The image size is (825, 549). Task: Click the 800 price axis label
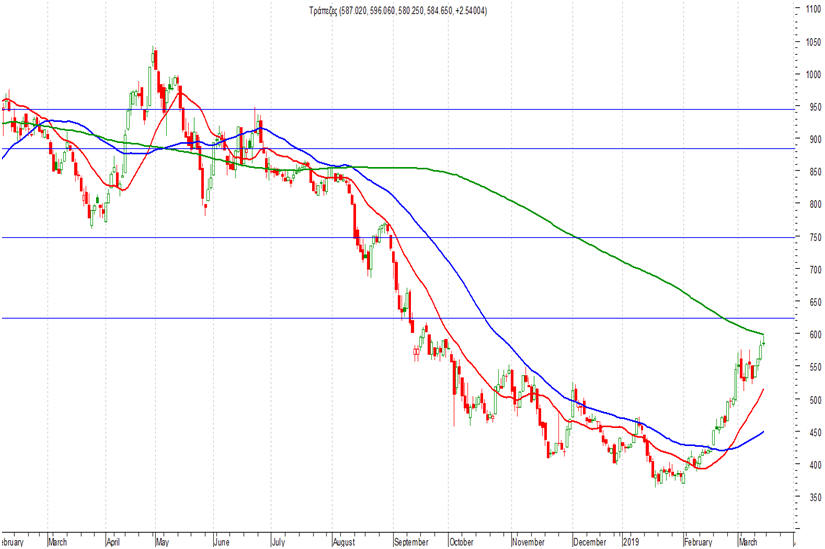click(x=814, y=204)
